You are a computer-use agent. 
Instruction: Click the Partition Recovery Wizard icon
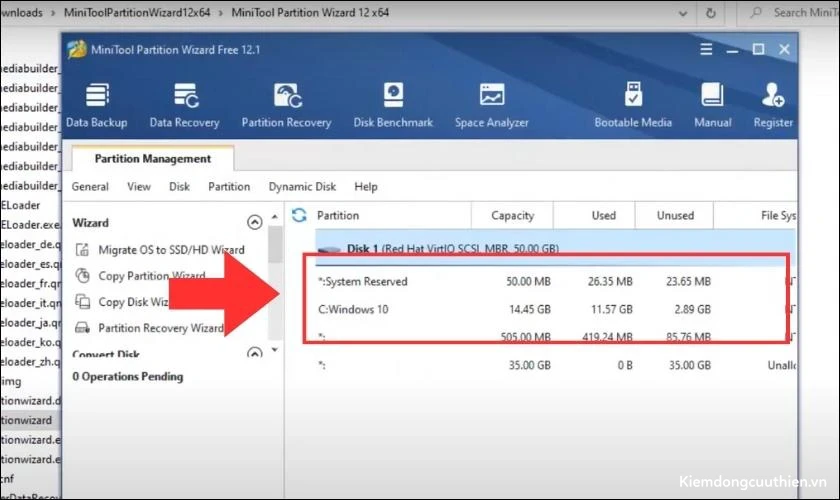[x=82, y=327]
